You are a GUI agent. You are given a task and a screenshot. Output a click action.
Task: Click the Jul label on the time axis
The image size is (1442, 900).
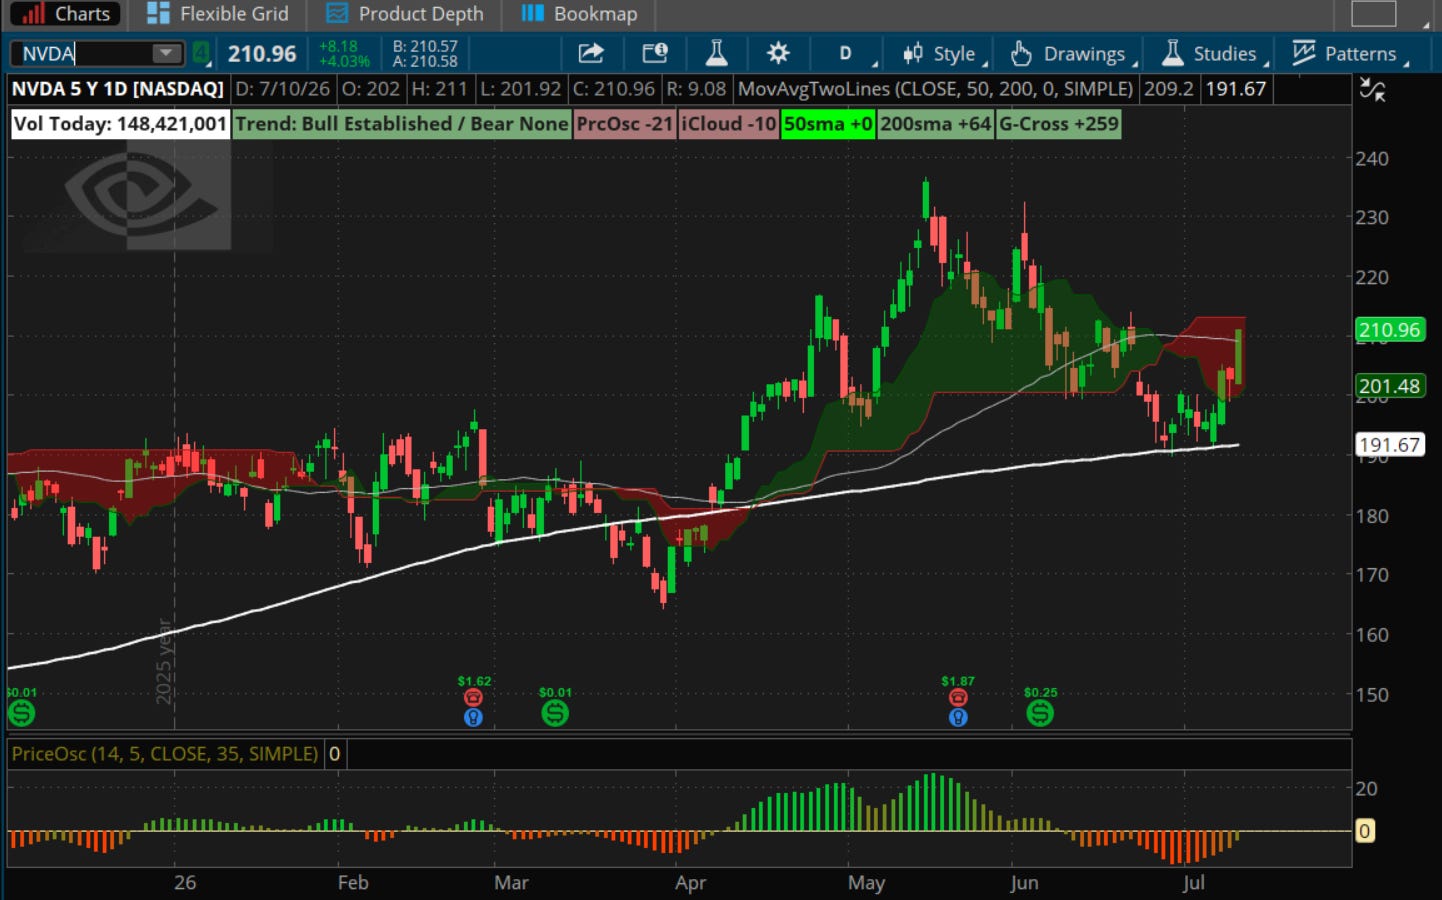point(1193,883)
